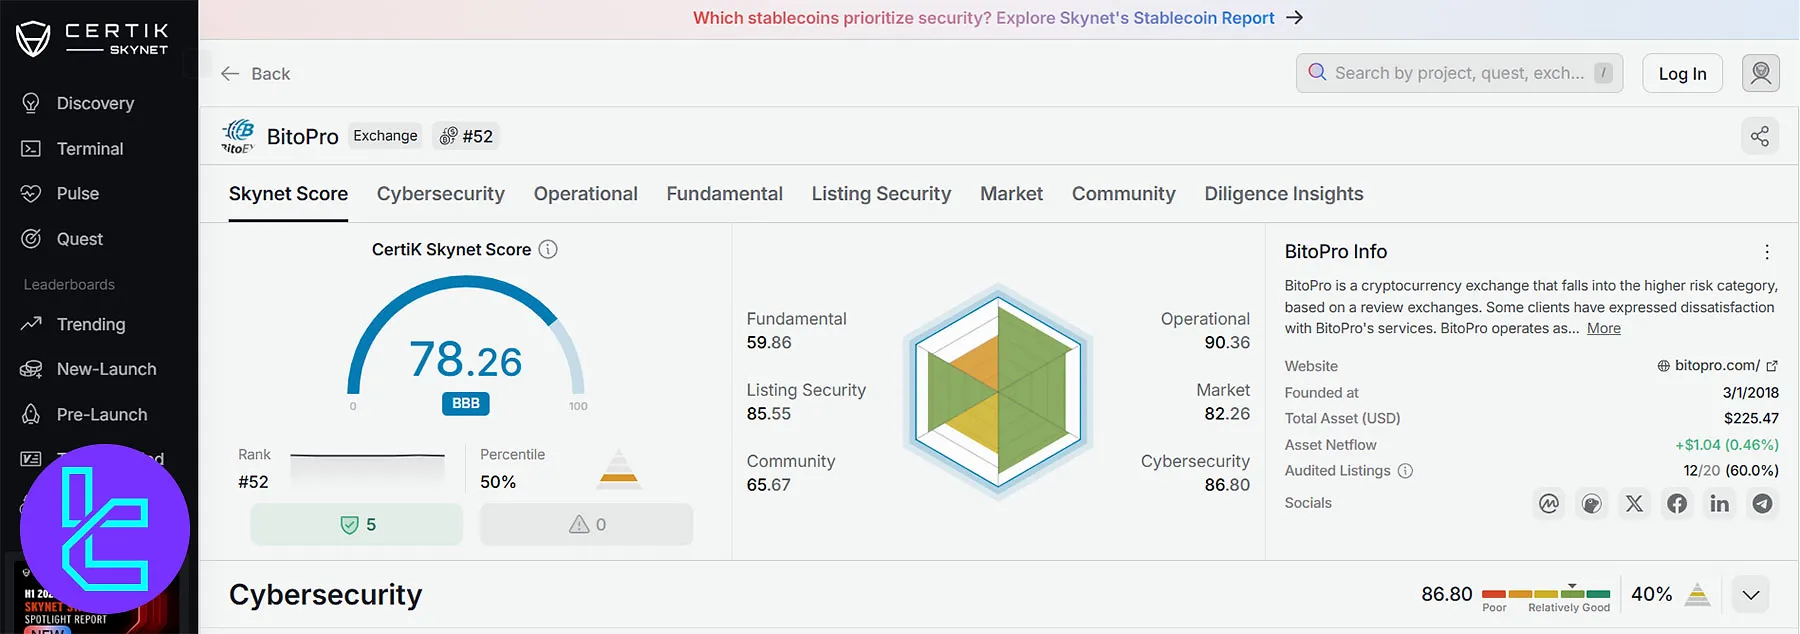Focus the project search field
Image resolution: width=1800 pixels, height=634 pixels.
(x=1459, y=73)
